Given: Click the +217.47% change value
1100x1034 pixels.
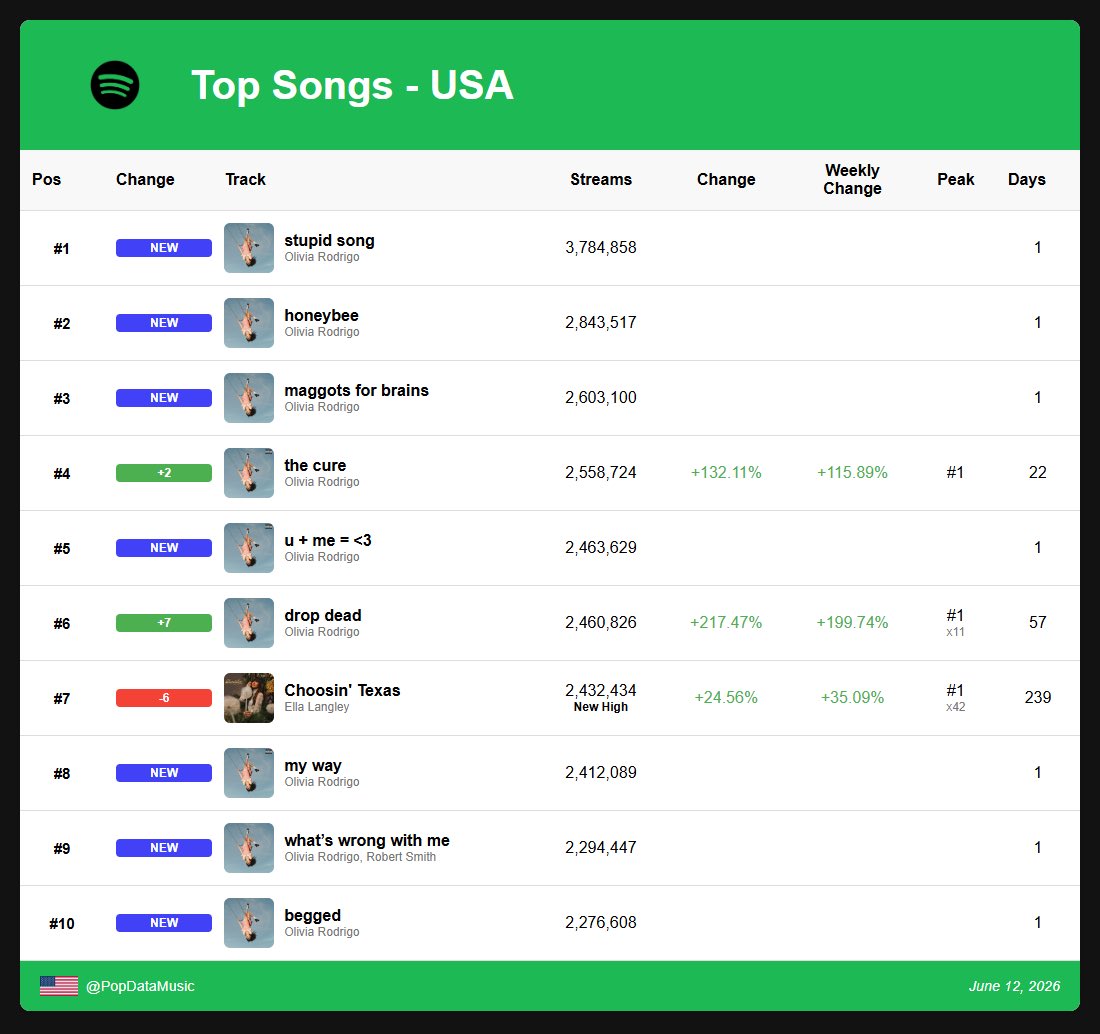Looking at the screenshot, I should (726, 623).
